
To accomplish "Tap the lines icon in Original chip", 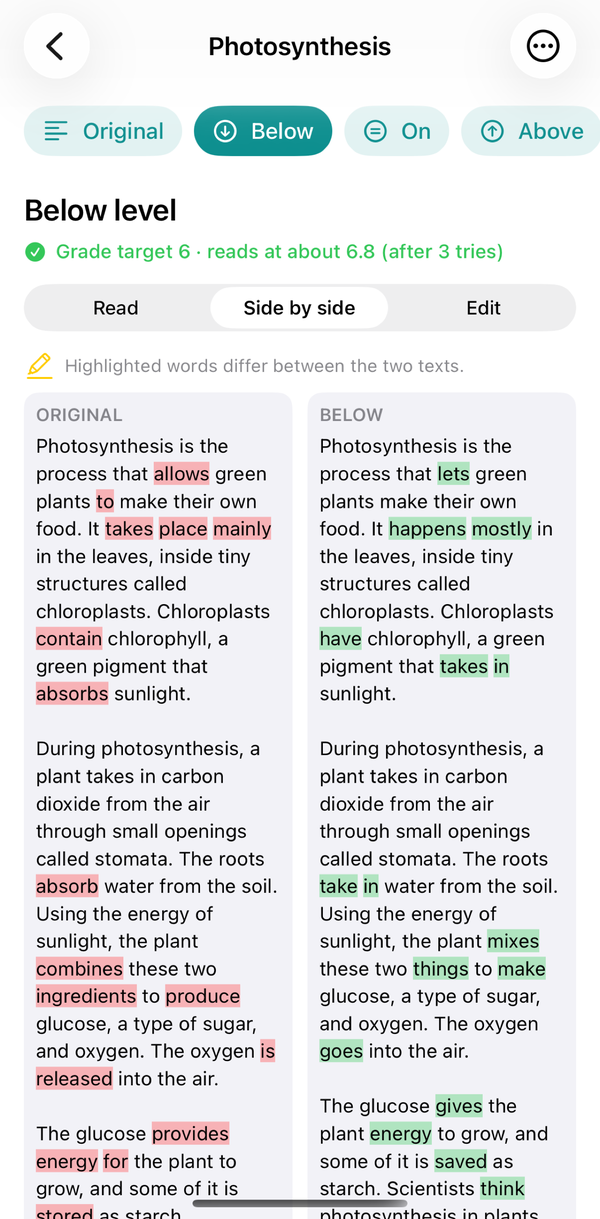I will 57,131.
